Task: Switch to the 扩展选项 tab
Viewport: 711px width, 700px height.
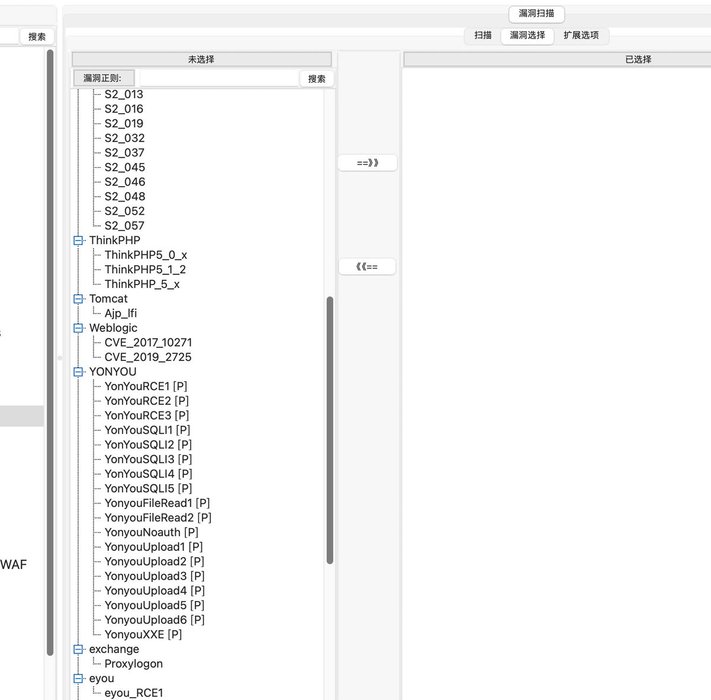Action: click(x=581, y=35)
